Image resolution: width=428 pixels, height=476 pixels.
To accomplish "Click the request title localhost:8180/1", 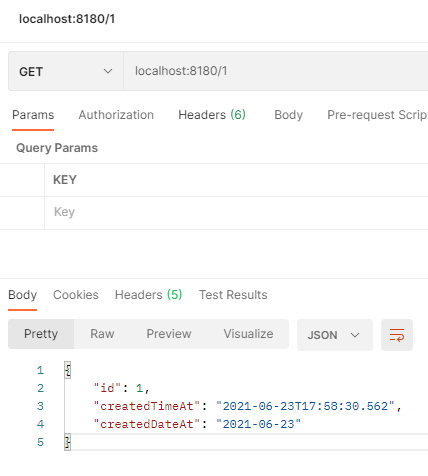I will 67,19.
